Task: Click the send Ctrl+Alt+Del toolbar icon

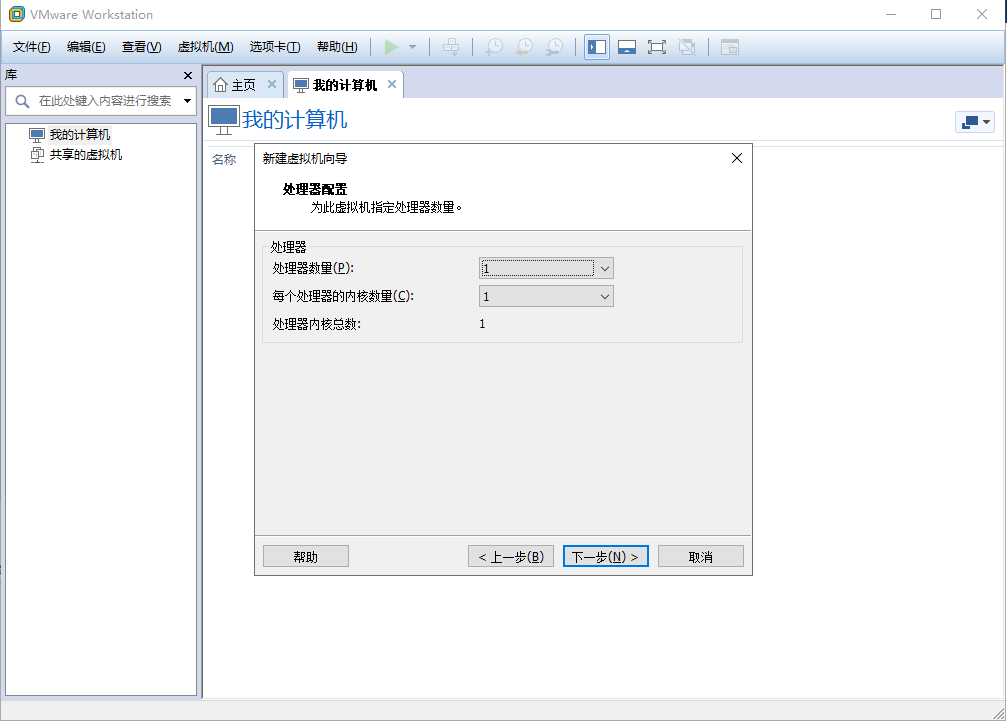Action: pyautogui.click(x=451, y=47)
